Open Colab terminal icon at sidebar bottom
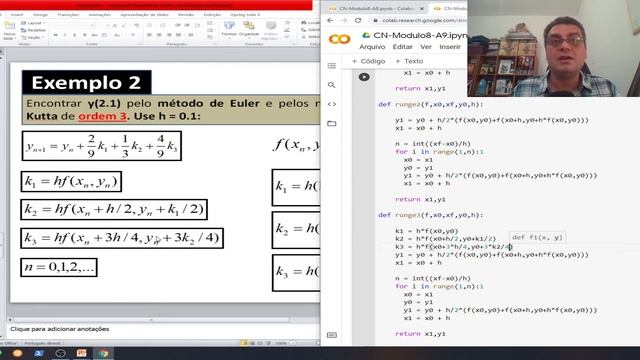Image resolution: width=640 pixels, height=360 pixels. click(x=332, y=335)
